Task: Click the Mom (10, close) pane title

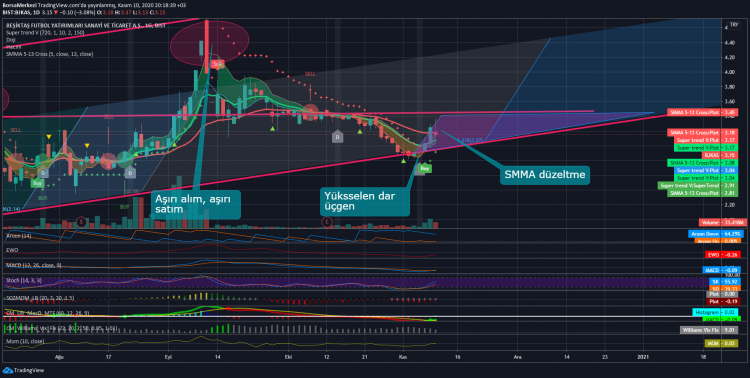Action: [25, 341]
